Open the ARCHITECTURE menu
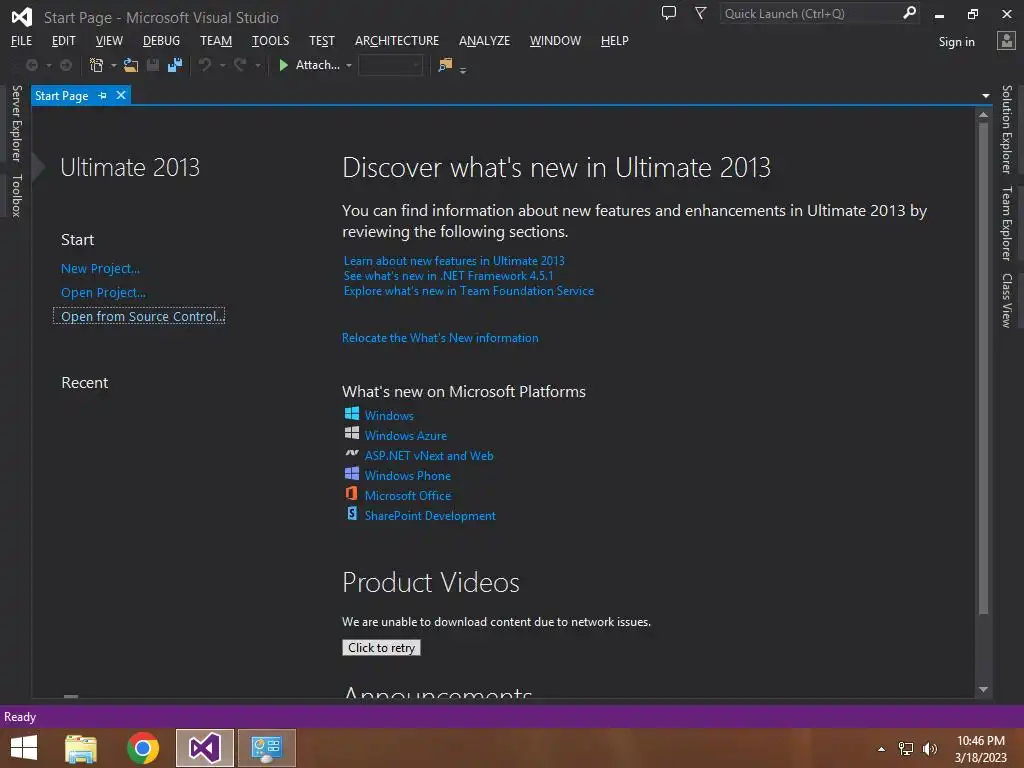1024x768 pixels. (397, 40)
